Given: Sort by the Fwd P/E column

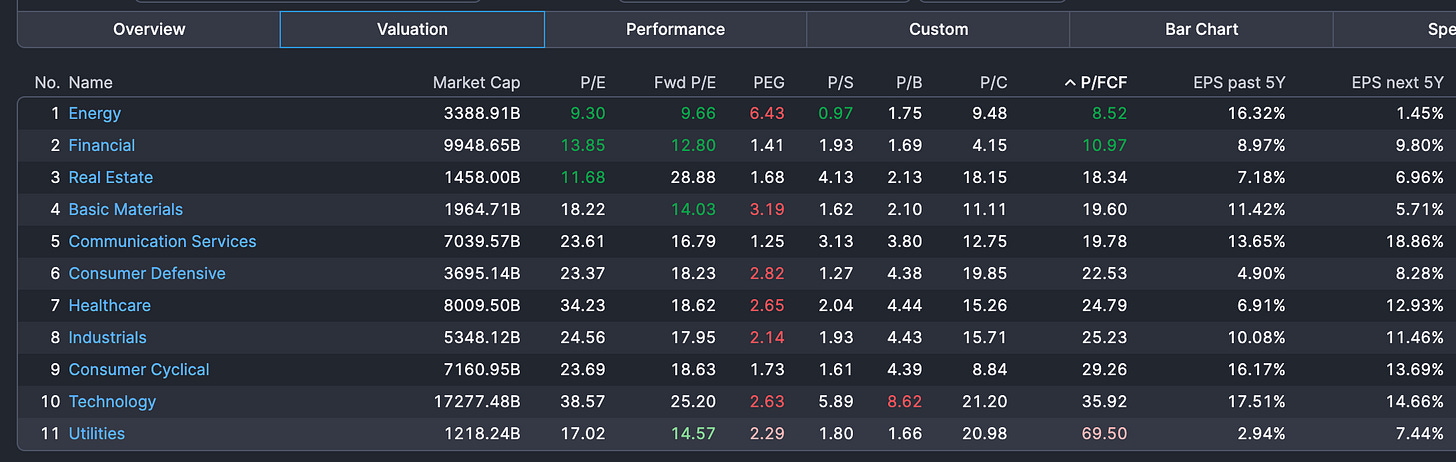Looking at the screenshot, I should (x=685, y=83).
